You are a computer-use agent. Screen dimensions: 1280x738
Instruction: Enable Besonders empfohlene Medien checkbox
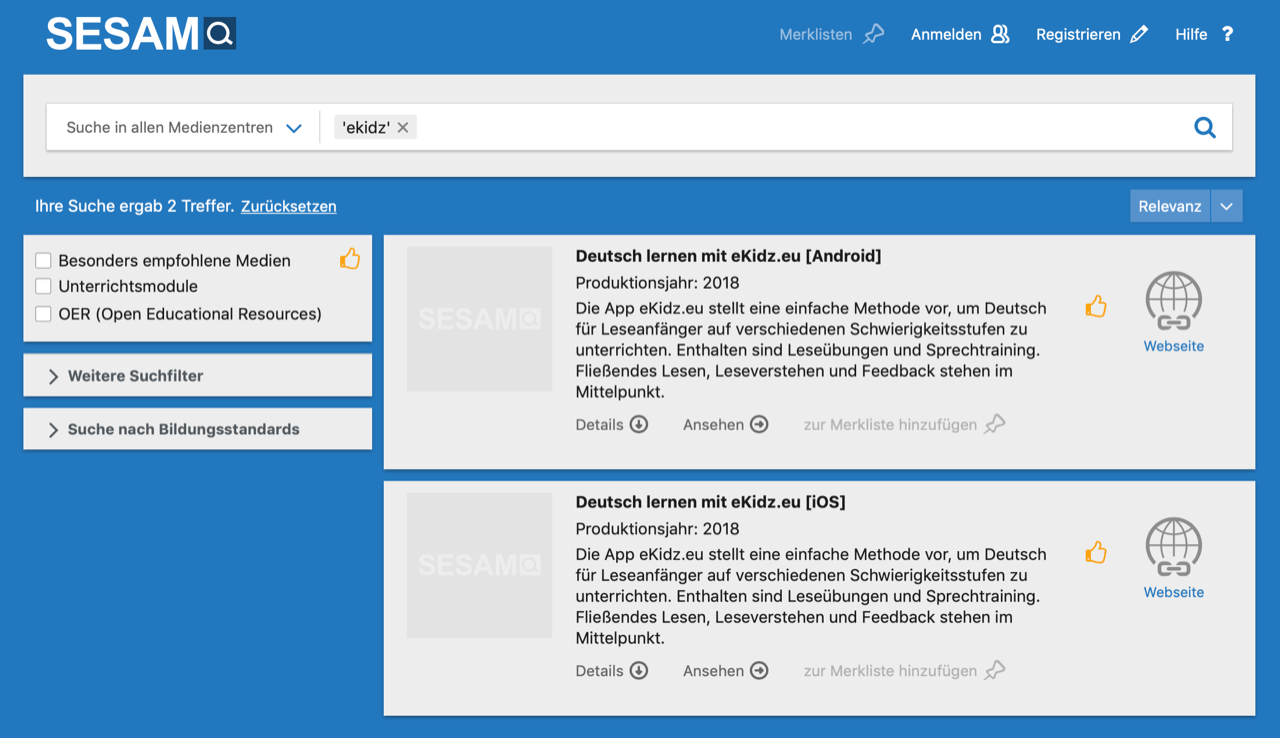[43, 261]
